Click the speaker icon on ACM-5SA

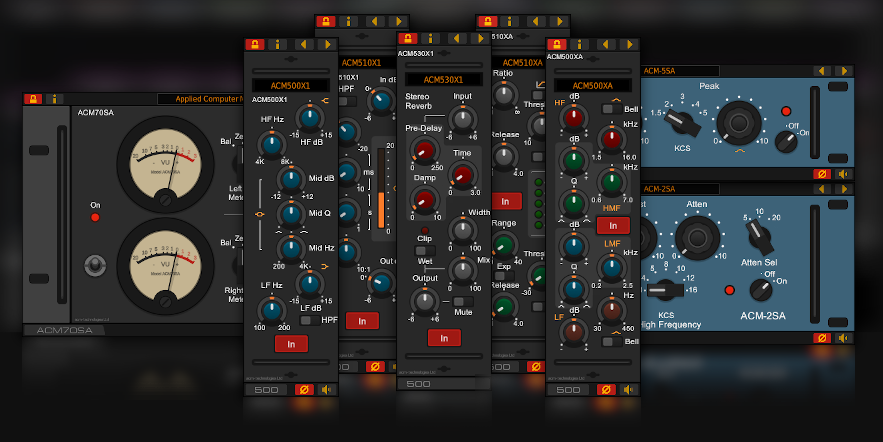845,173
